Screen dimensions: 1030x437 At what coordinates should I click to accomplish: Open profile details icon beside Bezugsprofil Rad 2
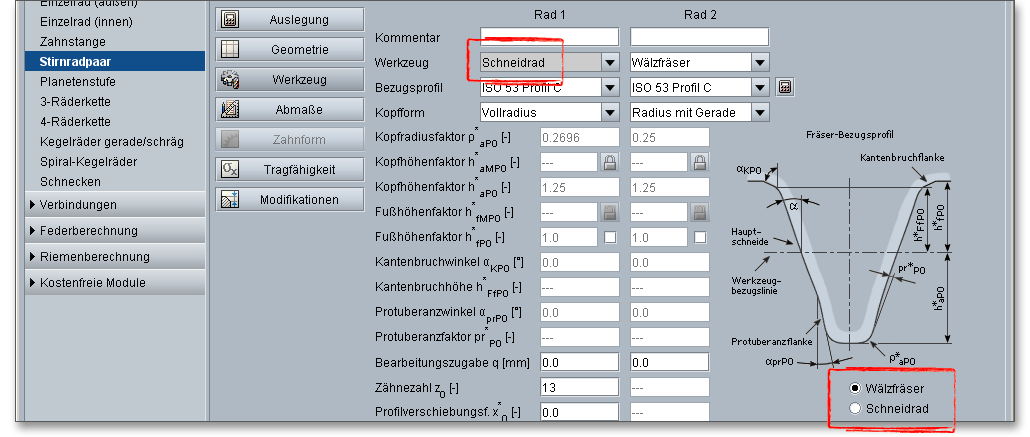coord(785,87)
